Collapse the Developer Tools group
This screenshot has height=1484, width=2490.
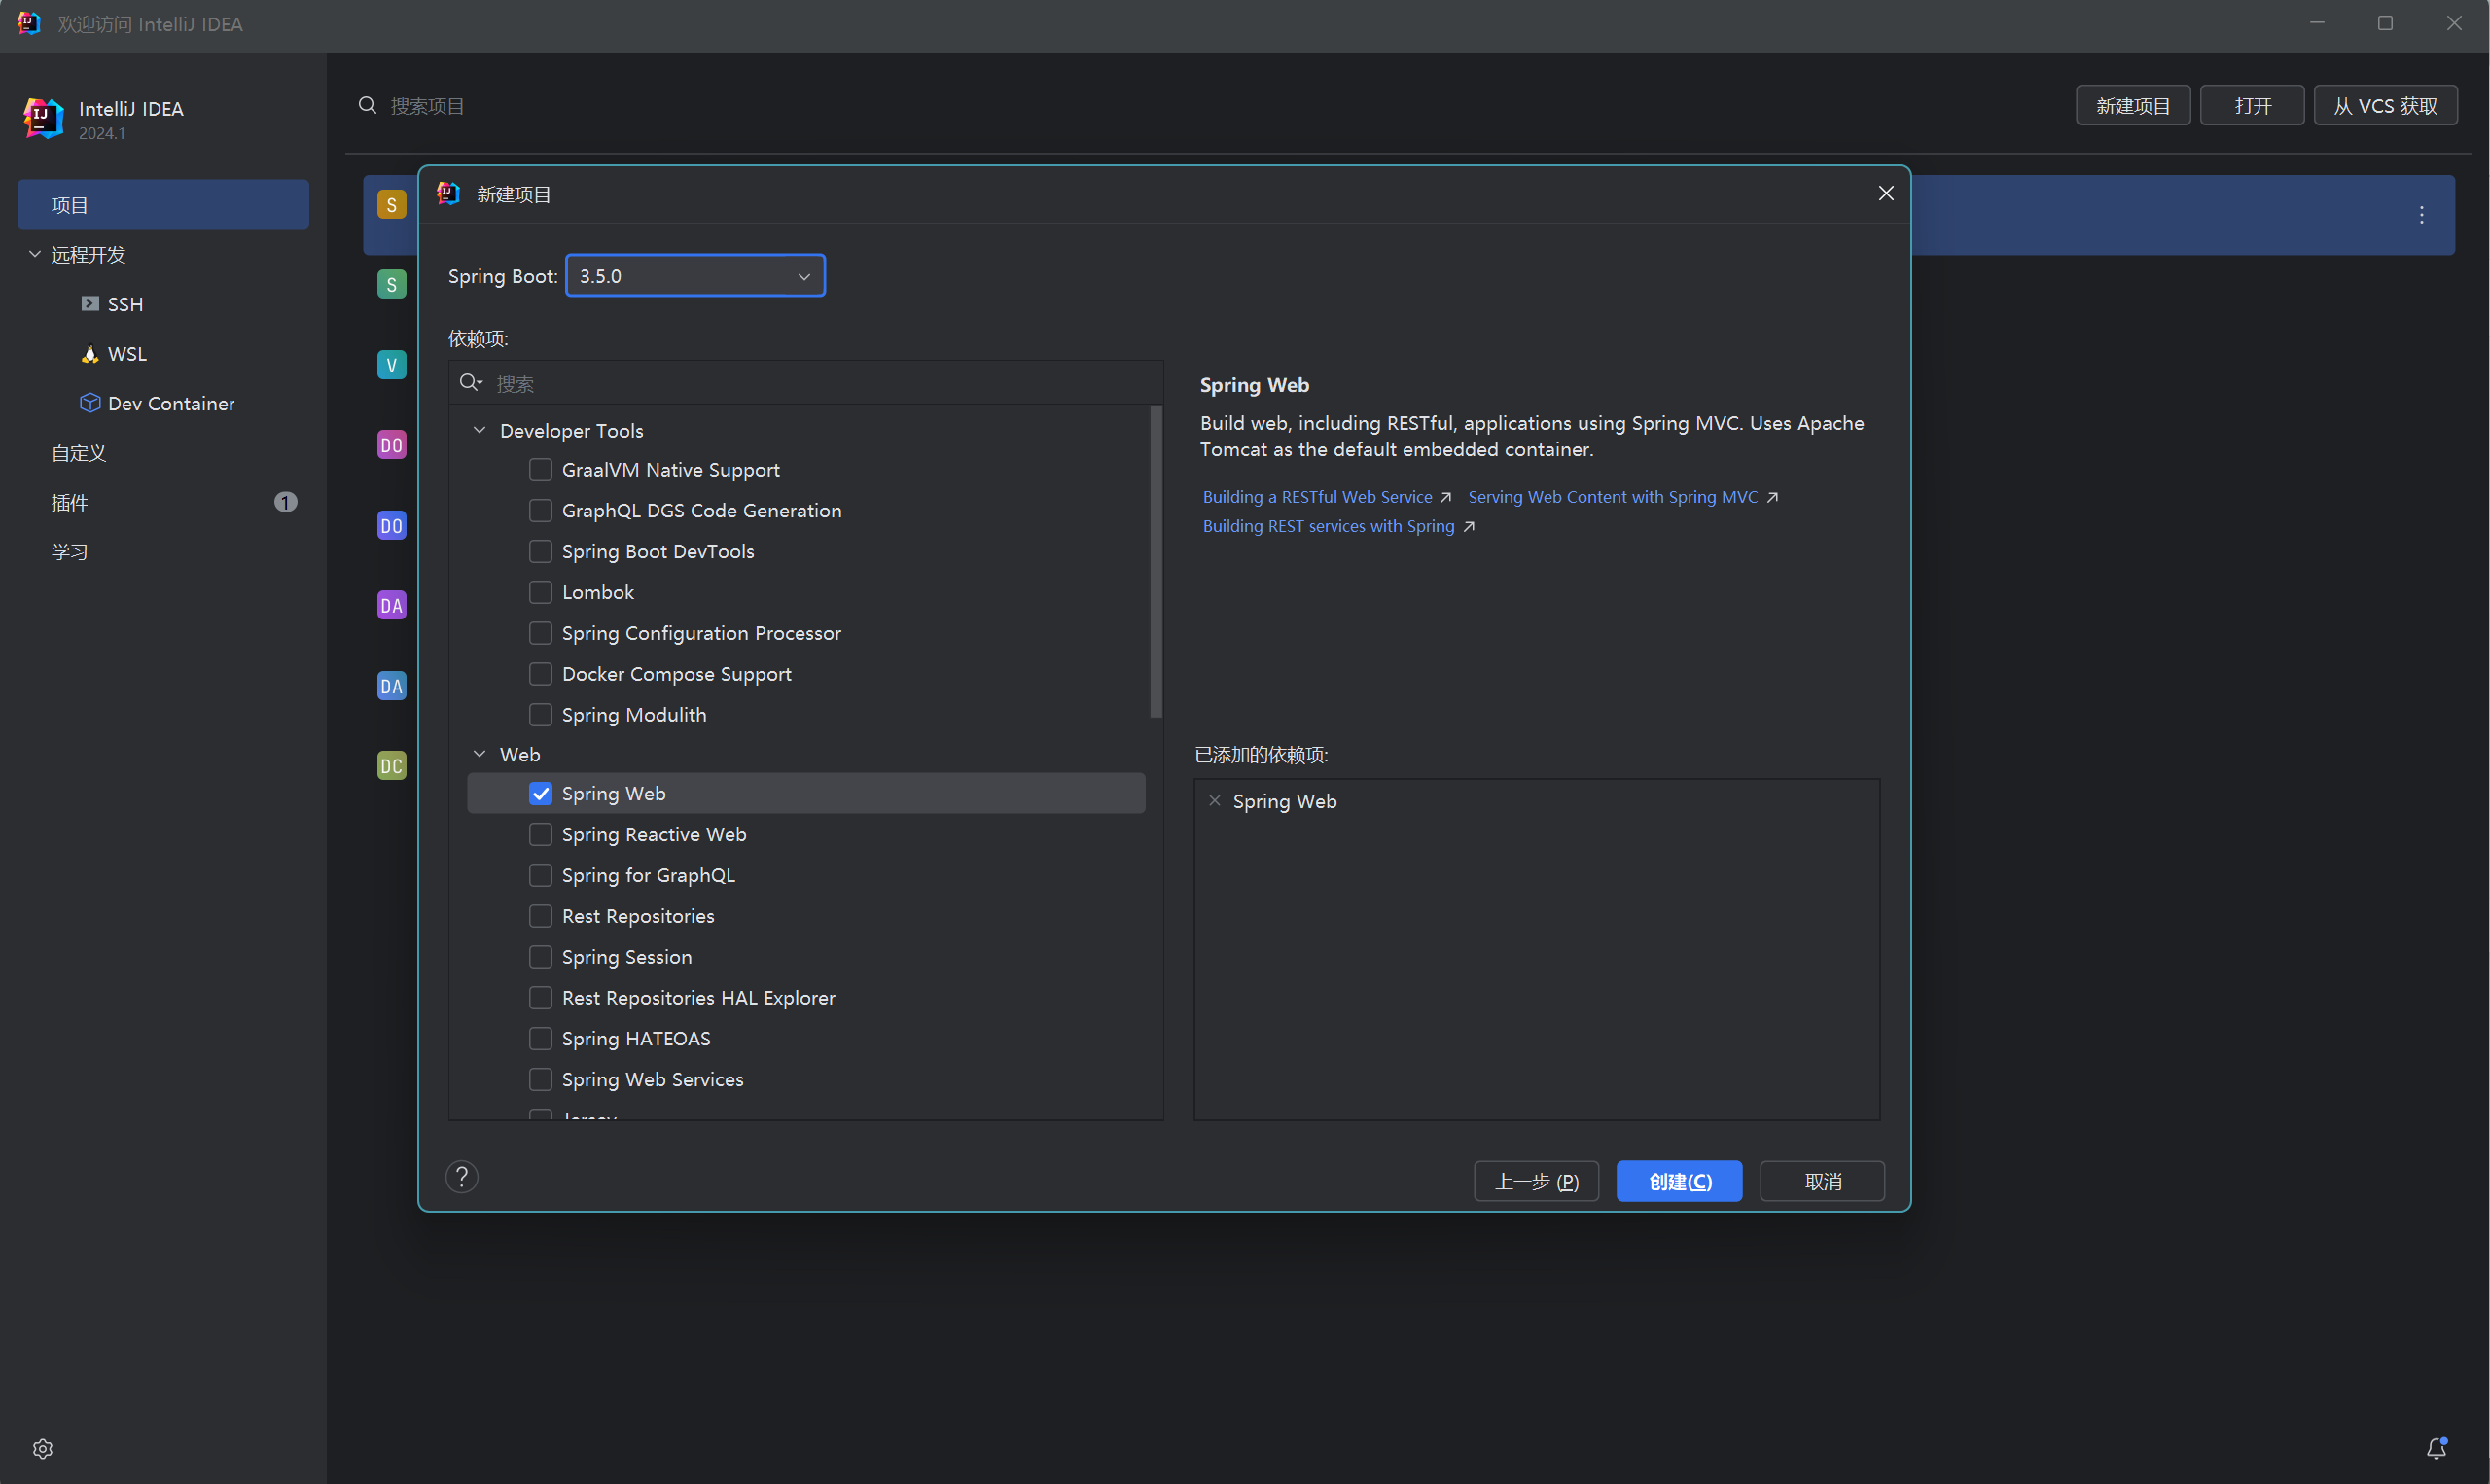479,430
